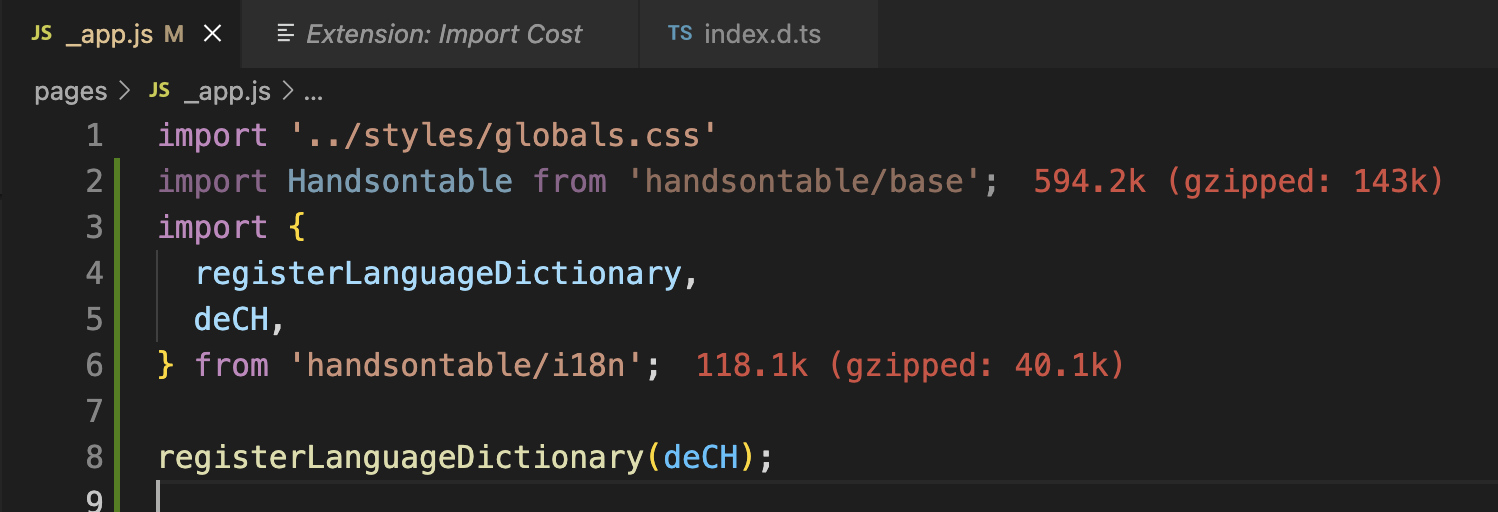This screenshot has height=512, width=1498.
Task: Click the '594.2k (gzipped: 143k)' import cost
Action: point(1239,181)
